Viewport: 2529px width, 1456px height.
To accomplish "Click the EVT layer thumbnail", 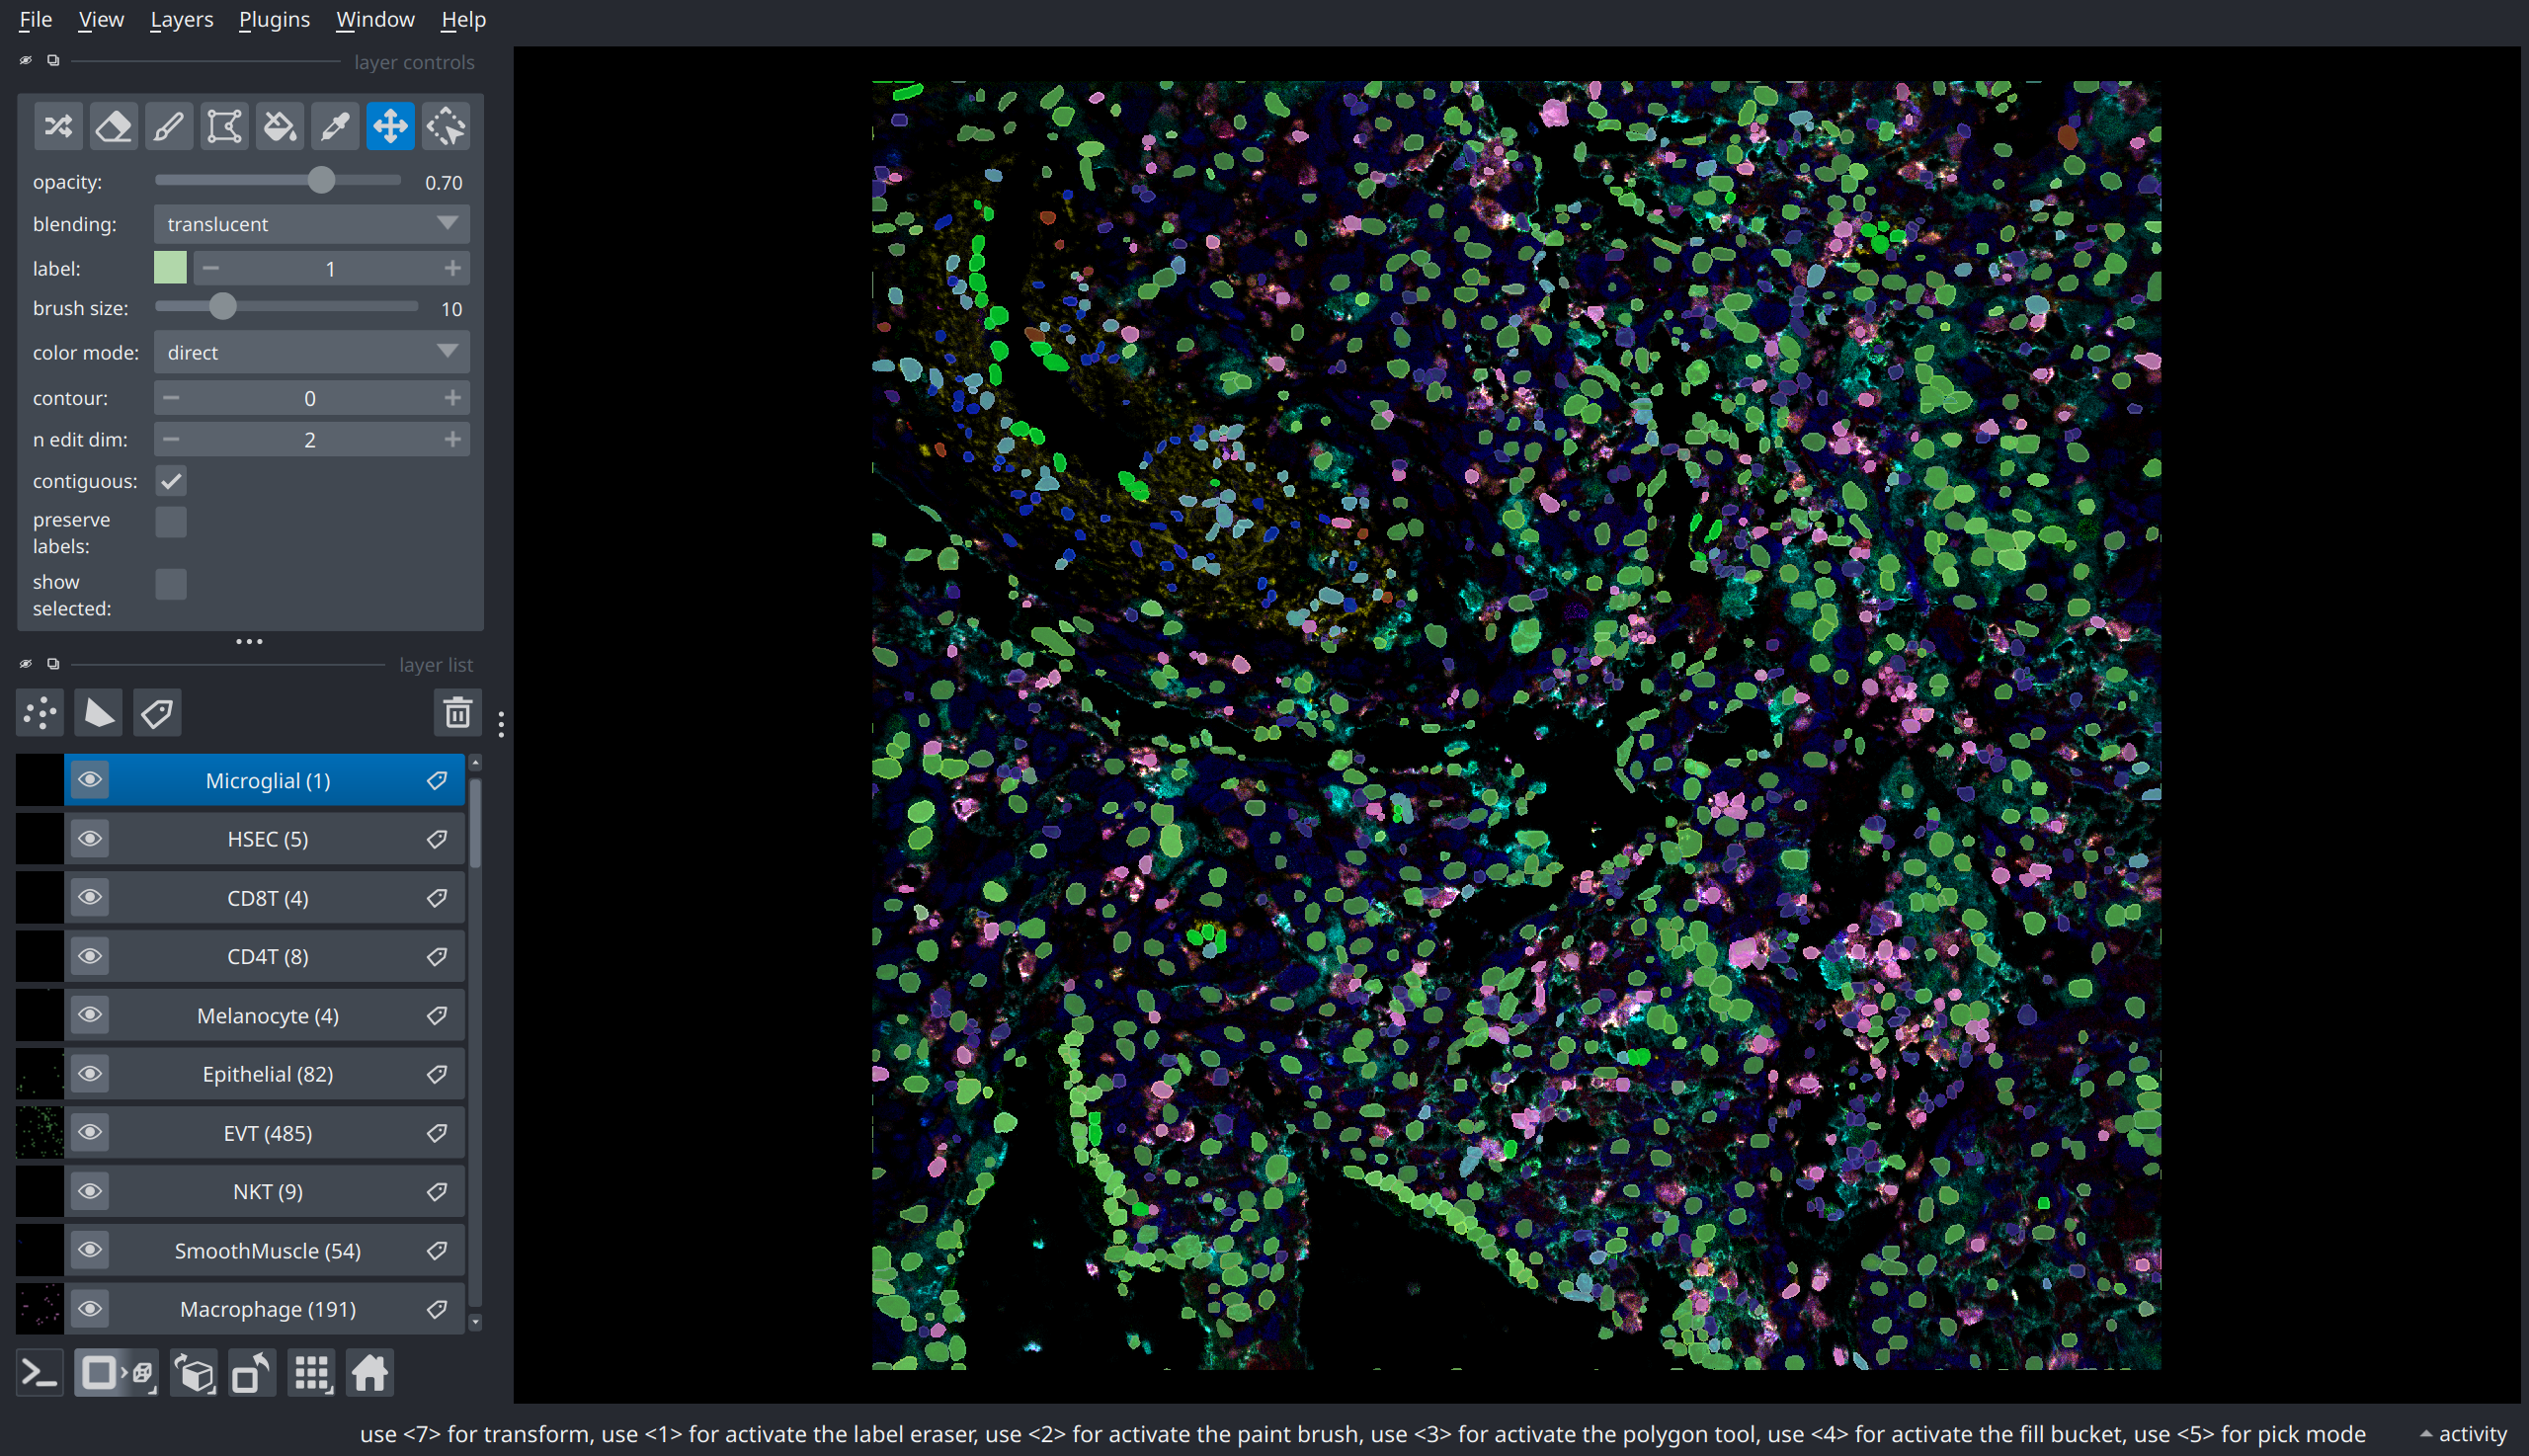I will point(40,1133).
